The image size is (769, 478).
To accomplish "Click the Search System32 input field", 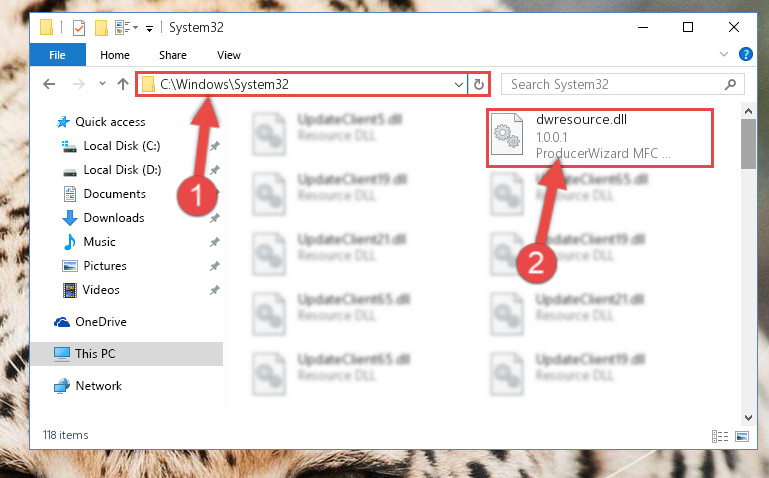I will 616,84.
